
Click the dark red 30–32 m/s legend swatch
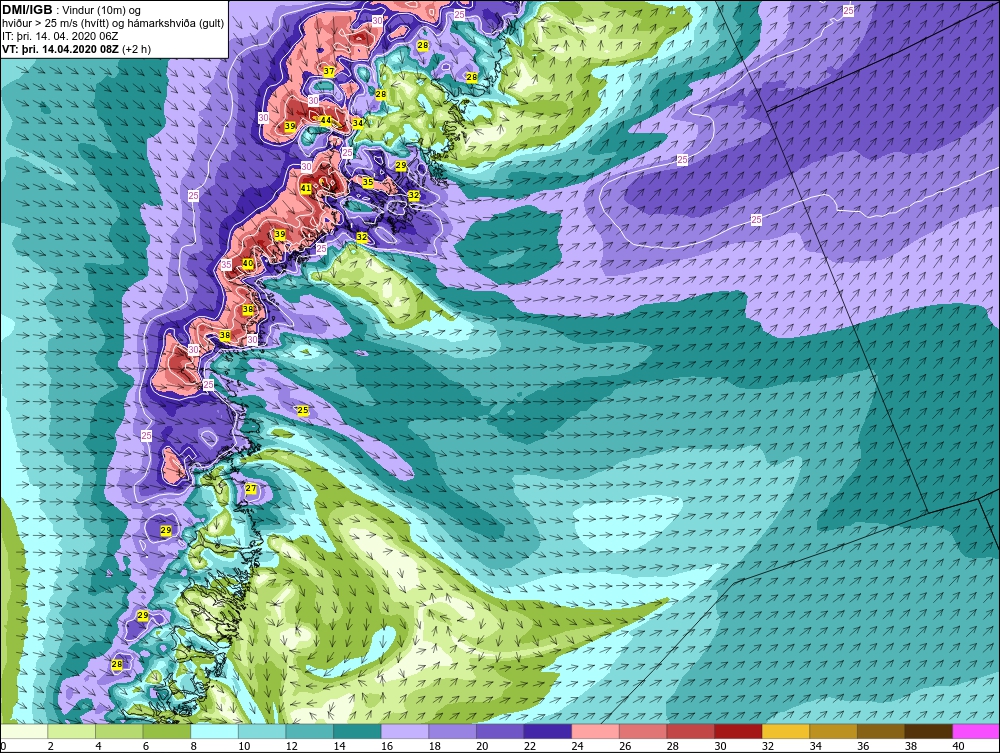pos(738,731)
